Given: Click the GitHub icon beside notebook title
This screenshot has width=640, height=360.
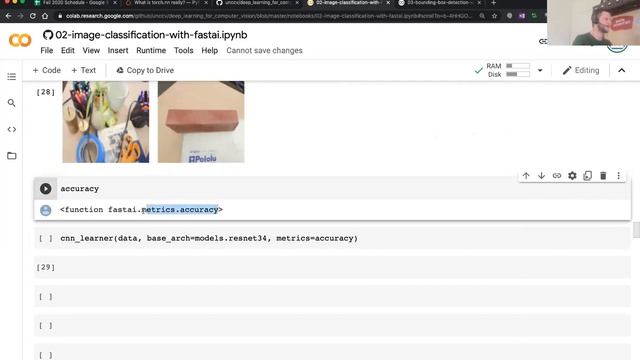Looking at the screenshot, I should coord(48,35).
